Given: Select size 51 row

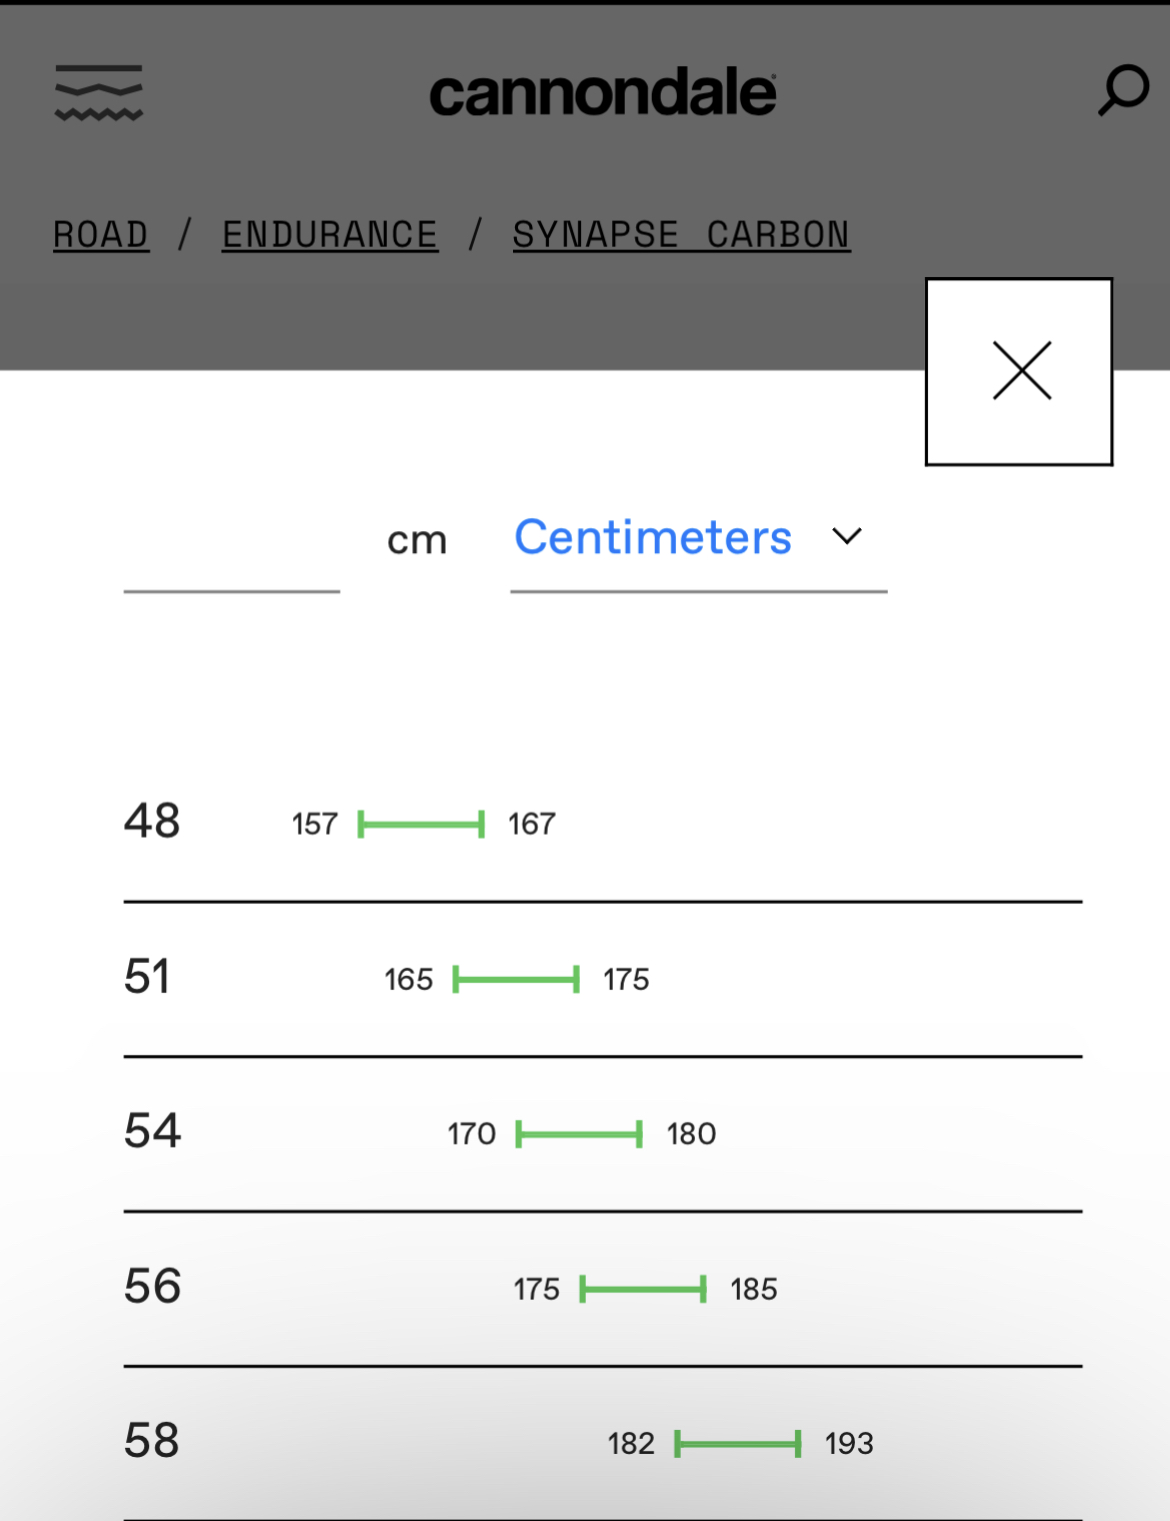Looking at the screenshot, I should tap(147, 977).
